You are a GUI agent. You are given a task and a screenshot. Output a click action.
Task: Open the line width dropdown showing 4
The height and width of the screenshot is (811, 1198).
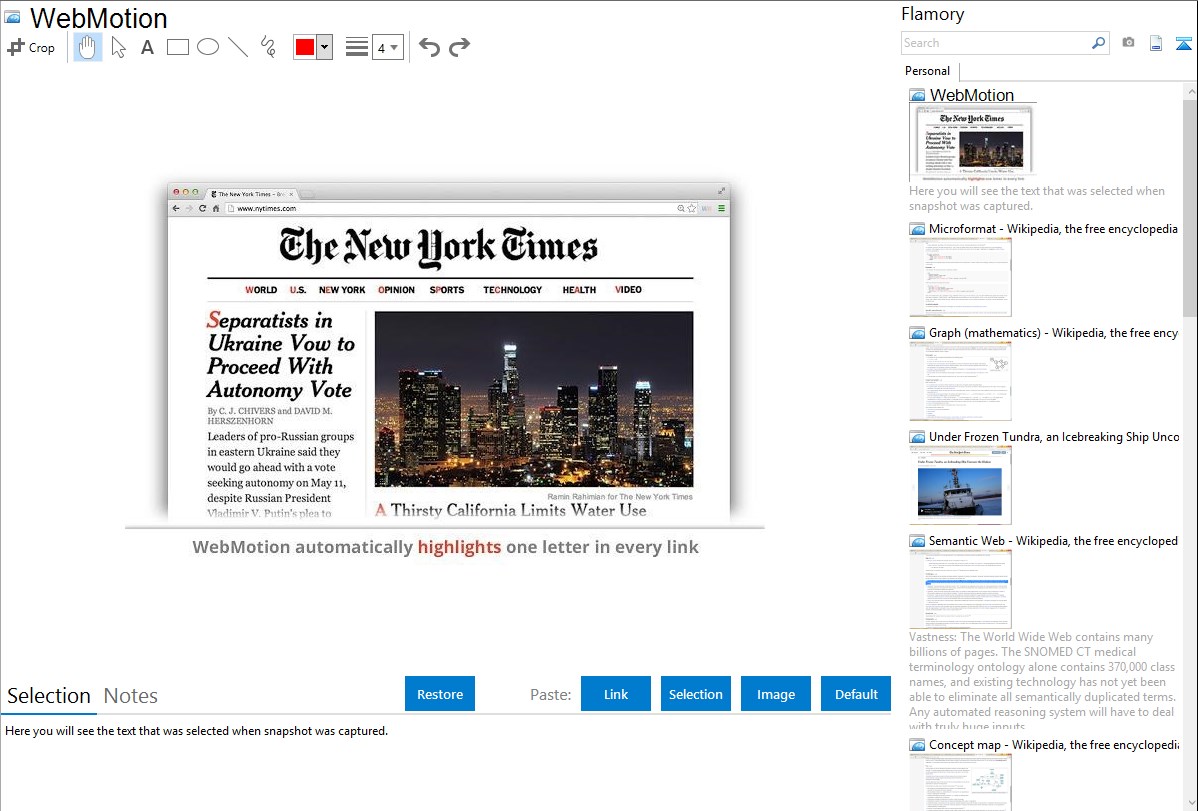point(388,47)
